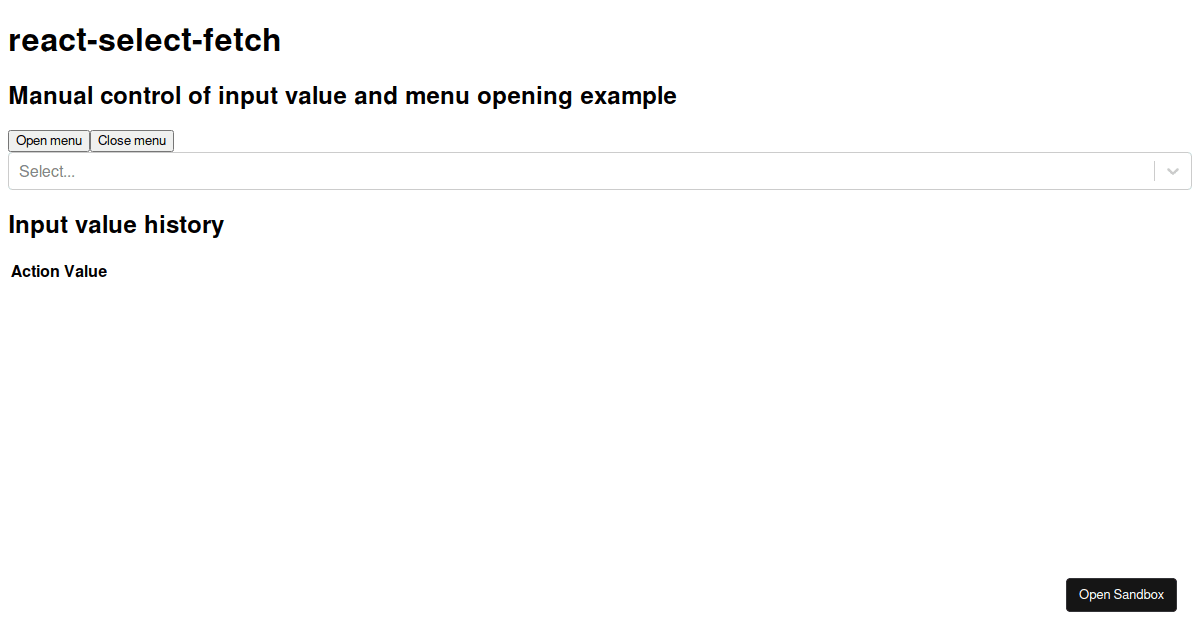Click inside the select box to open options
This screenshot has width=1200, height=630.
tap(500, 170)
